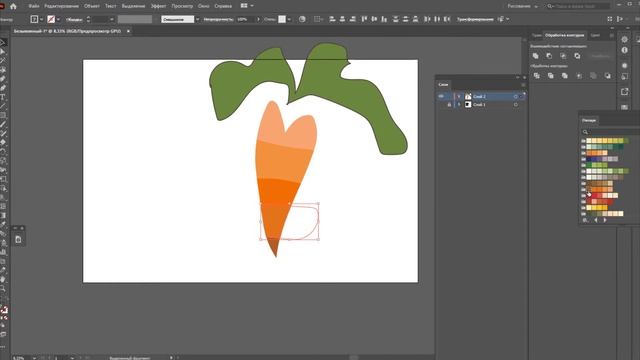Open the graphic style dropdown
The width and height of the screenshot is (640, 360).
tap(289, 19)
